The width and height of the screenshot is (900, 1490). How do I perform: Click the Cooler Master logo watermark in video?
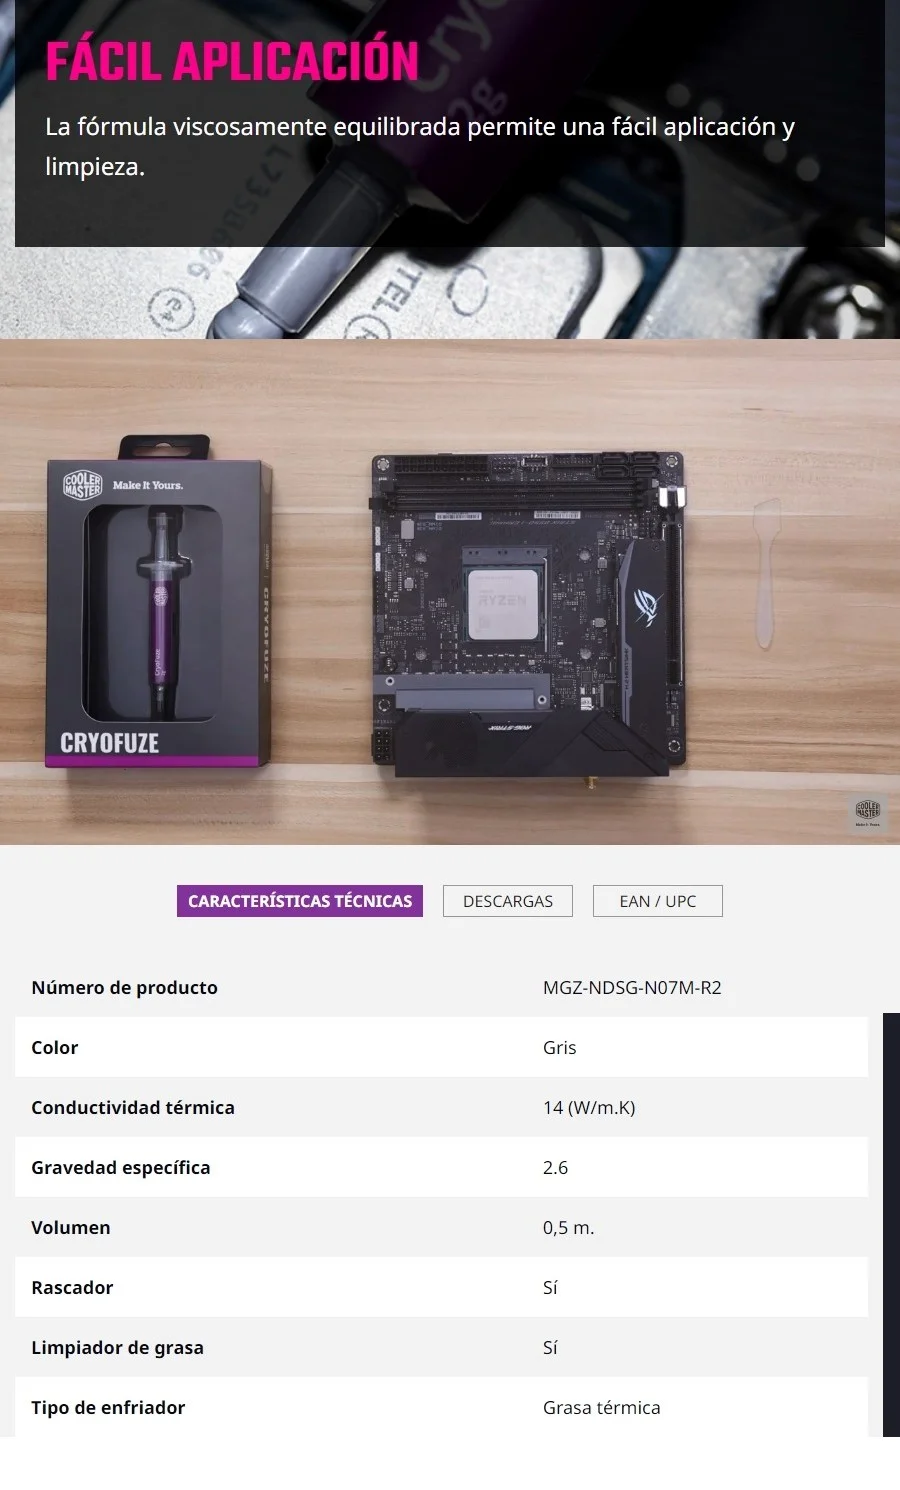867,813
